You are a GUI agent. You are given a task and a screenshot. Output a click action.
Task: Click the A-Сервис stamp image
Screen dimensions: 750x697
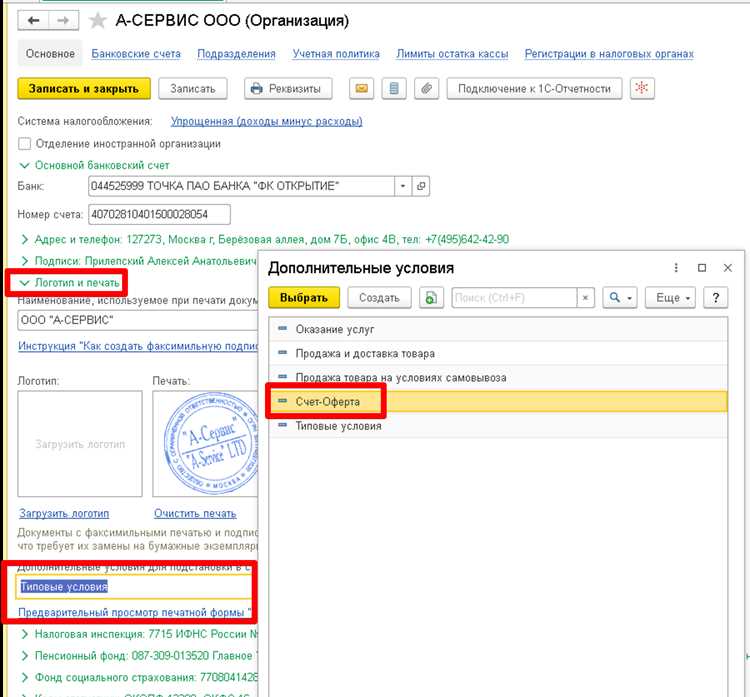click(210, 443)
